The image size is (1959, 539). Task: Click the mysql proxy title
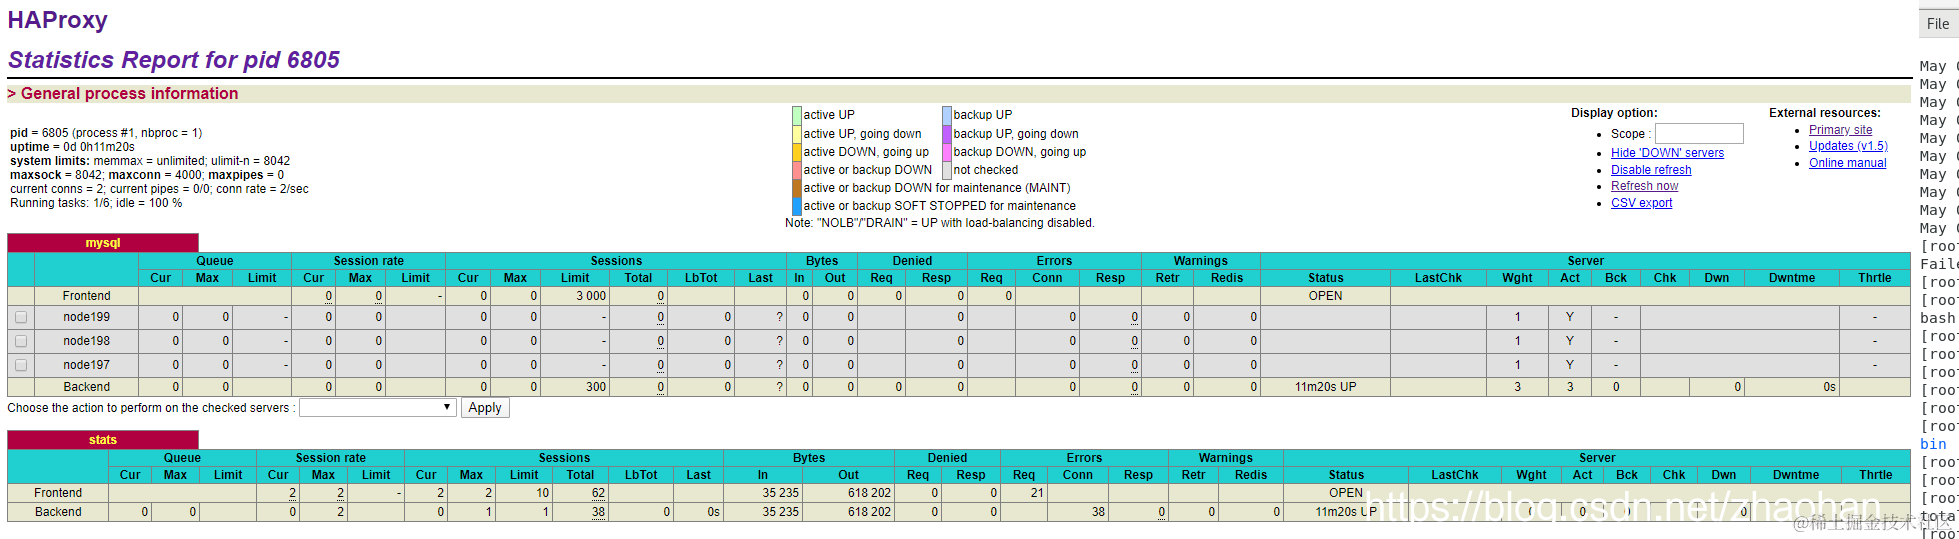102,243
